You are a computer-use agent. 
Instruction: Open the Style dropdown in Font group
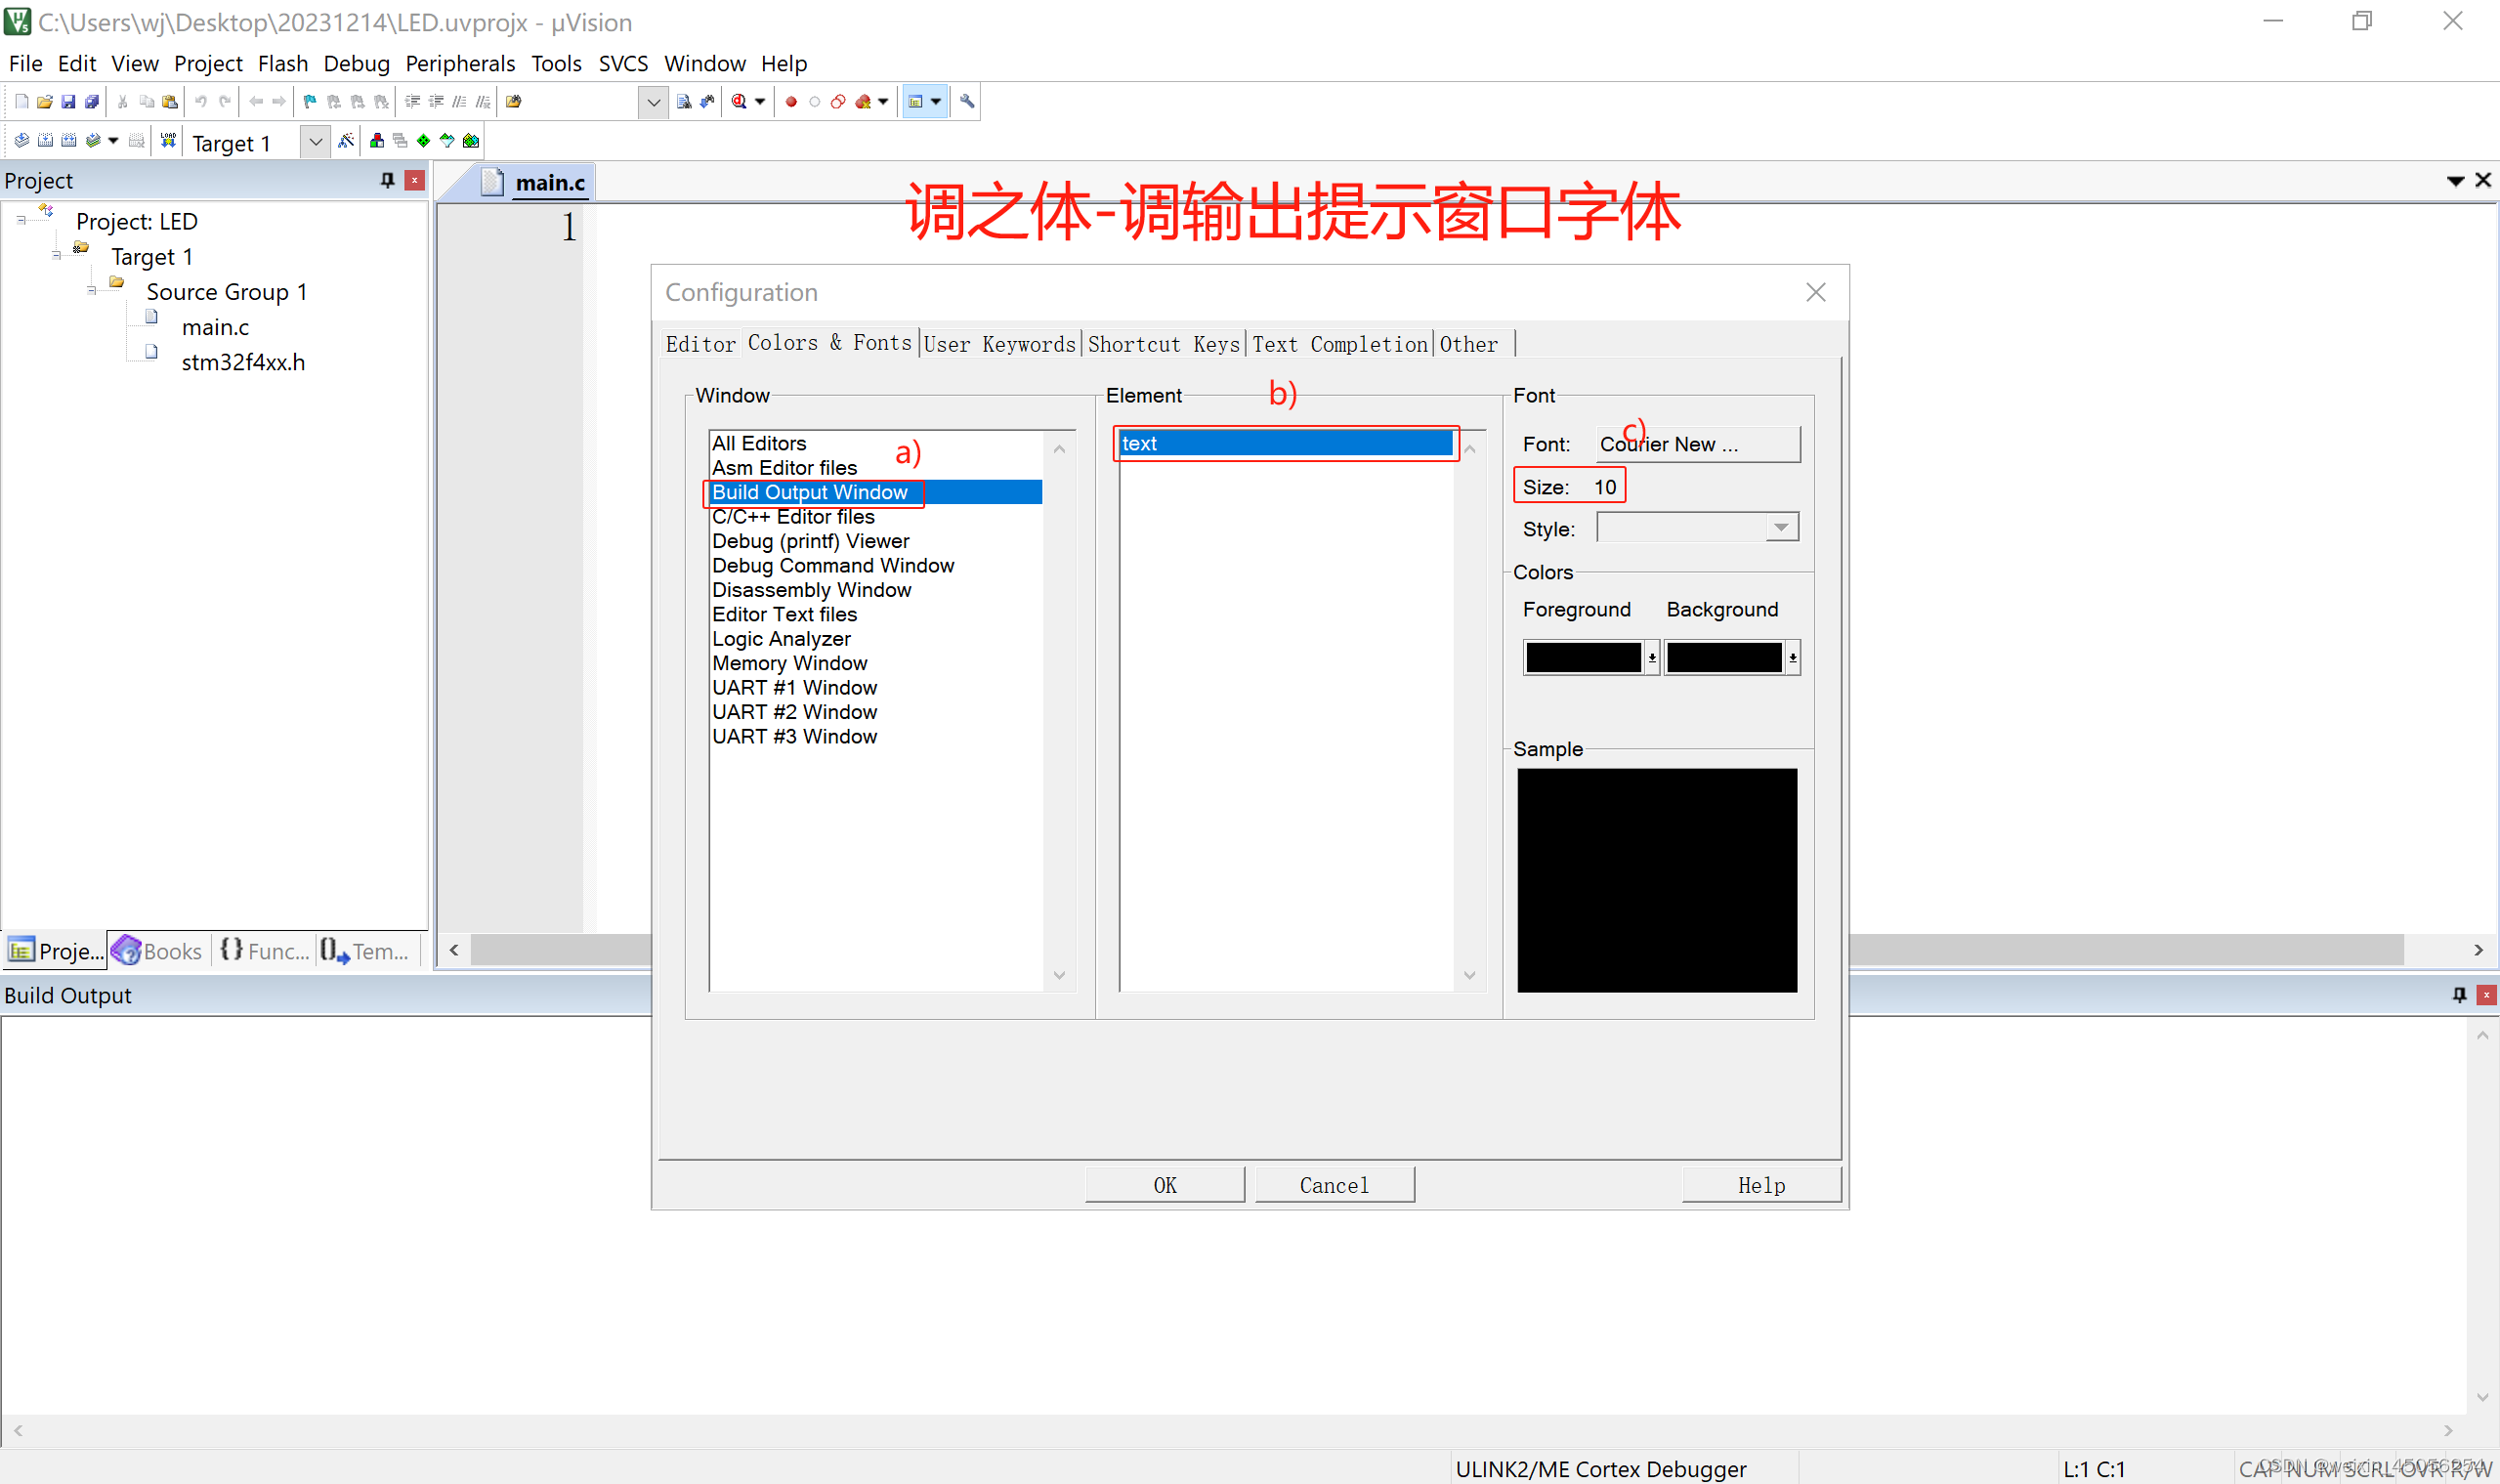[1781, 527]
